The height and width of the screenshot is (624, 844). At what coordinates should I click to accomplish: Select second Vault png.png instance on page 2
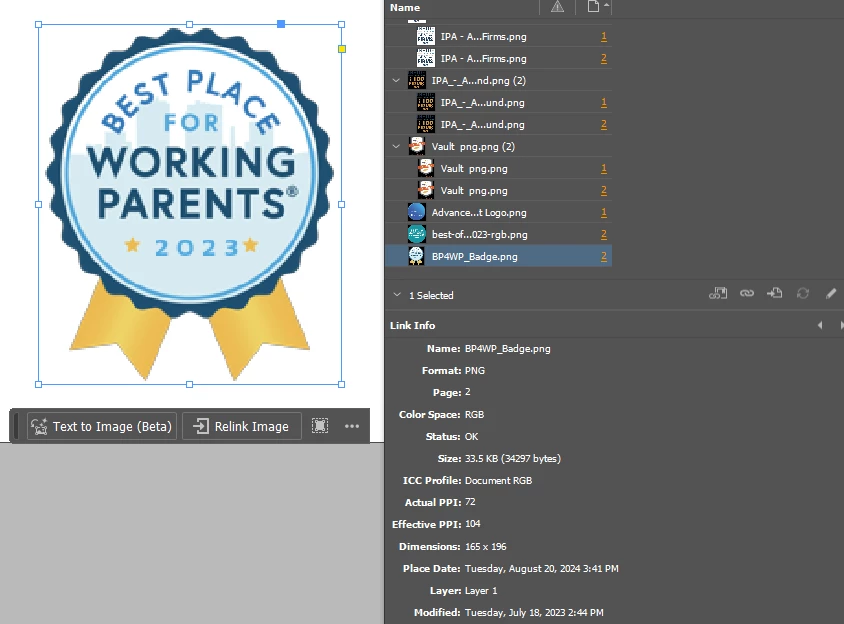tap(498, 191)
